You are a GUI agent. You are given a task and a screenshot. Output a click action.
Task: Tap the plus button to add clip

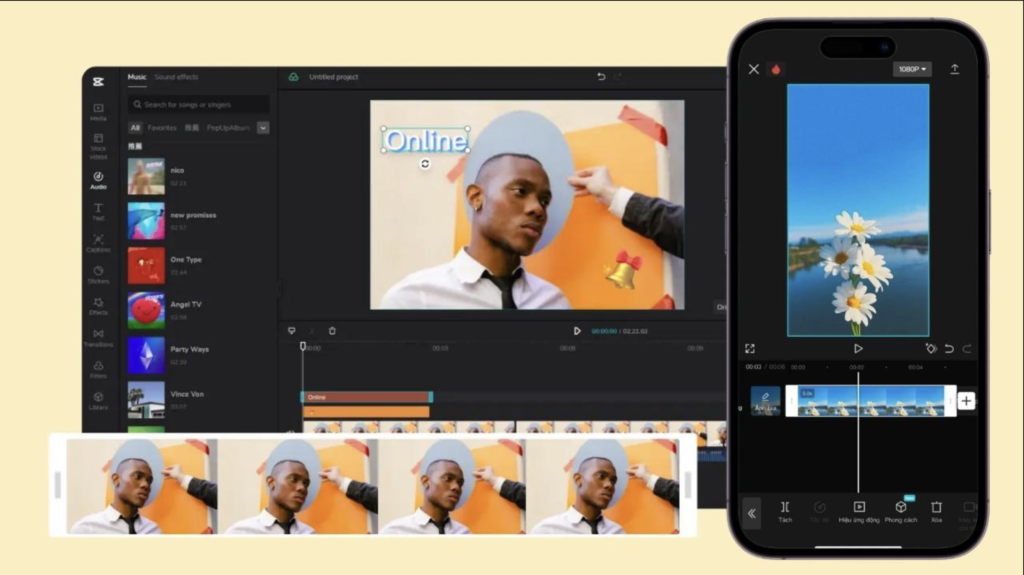coord(966,401)
